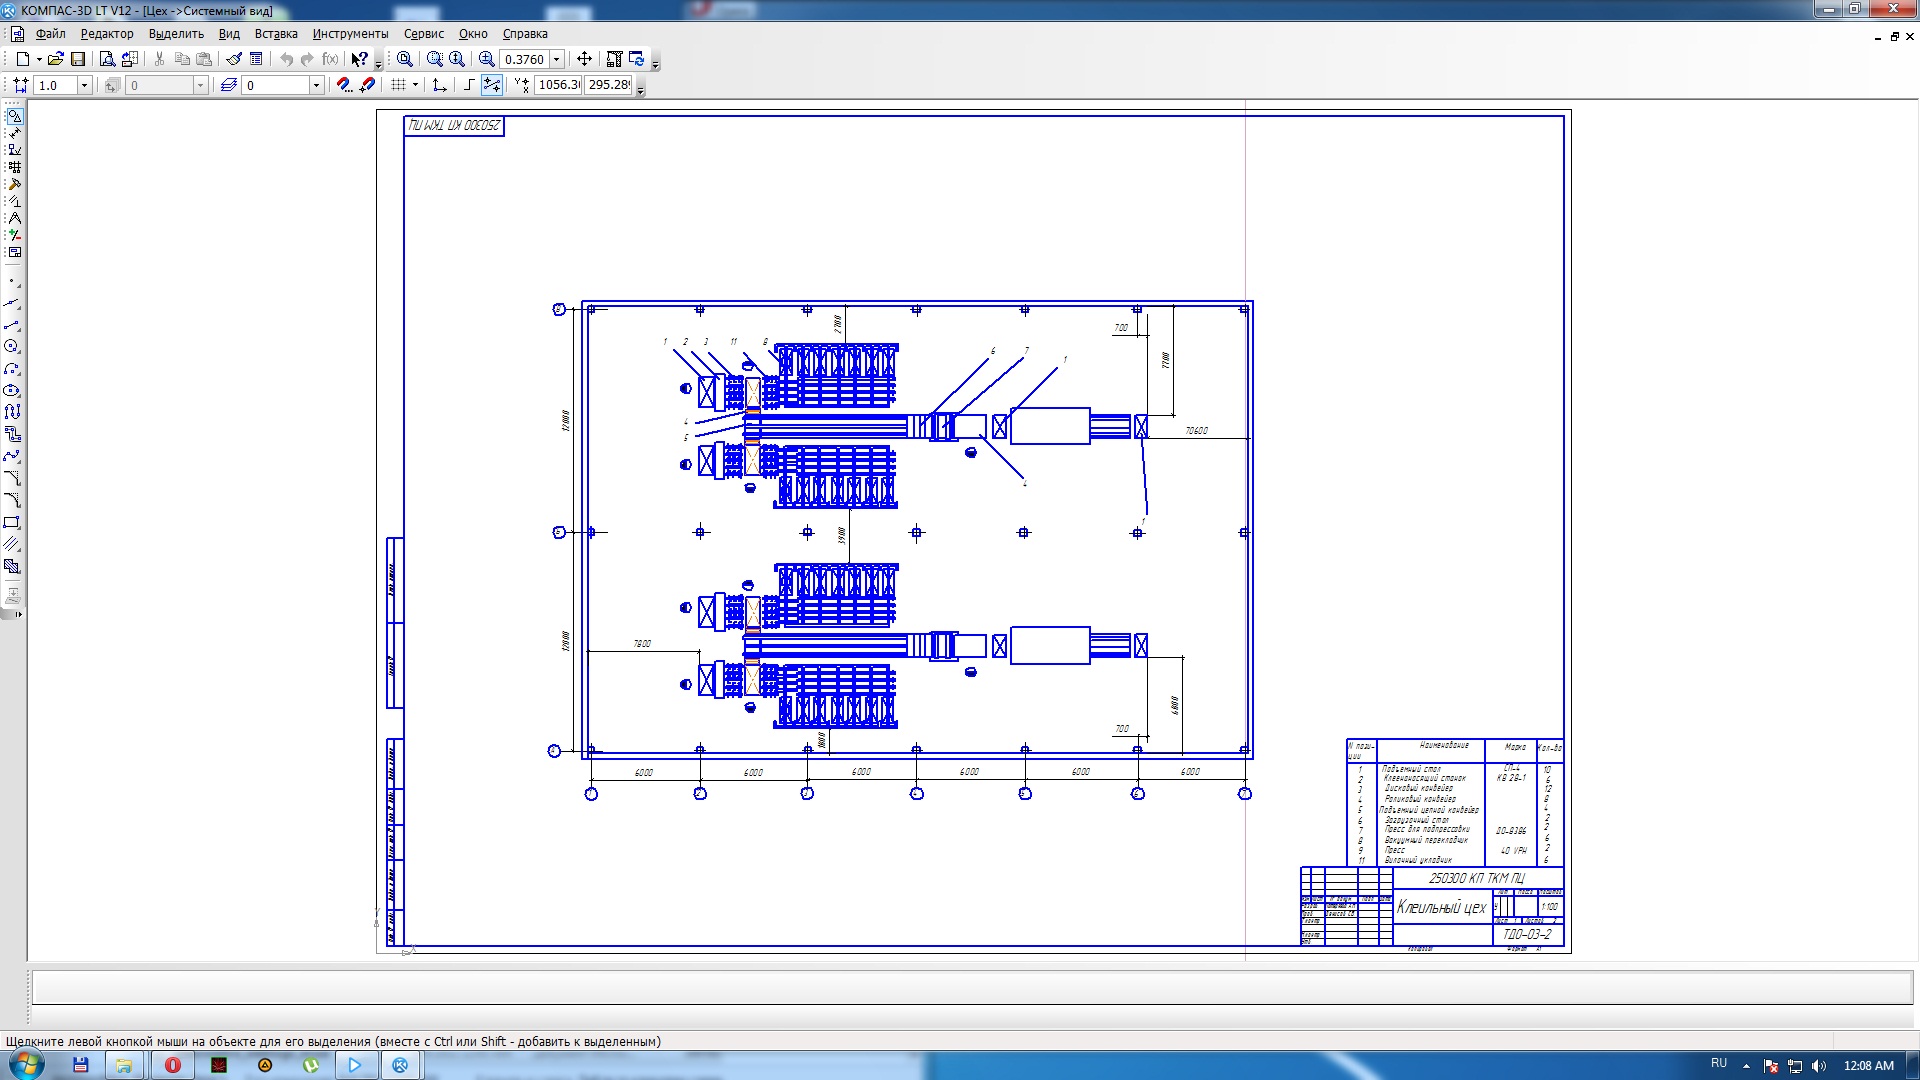Select the Measurements compass-divider icon
Screen dimensions: 1920x1080
(x=14, y=218)
